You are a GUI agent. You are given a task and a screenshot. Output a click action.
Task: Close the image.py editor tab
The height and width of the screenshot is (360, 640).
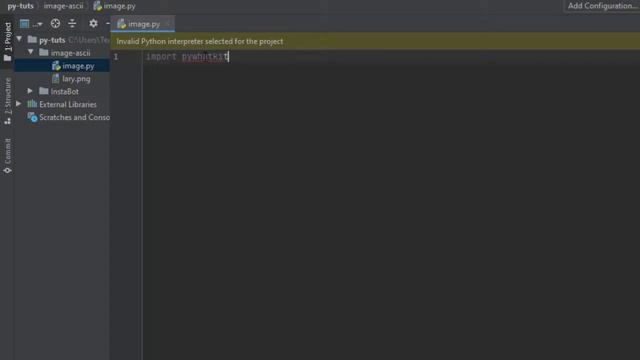coord(168,24)
